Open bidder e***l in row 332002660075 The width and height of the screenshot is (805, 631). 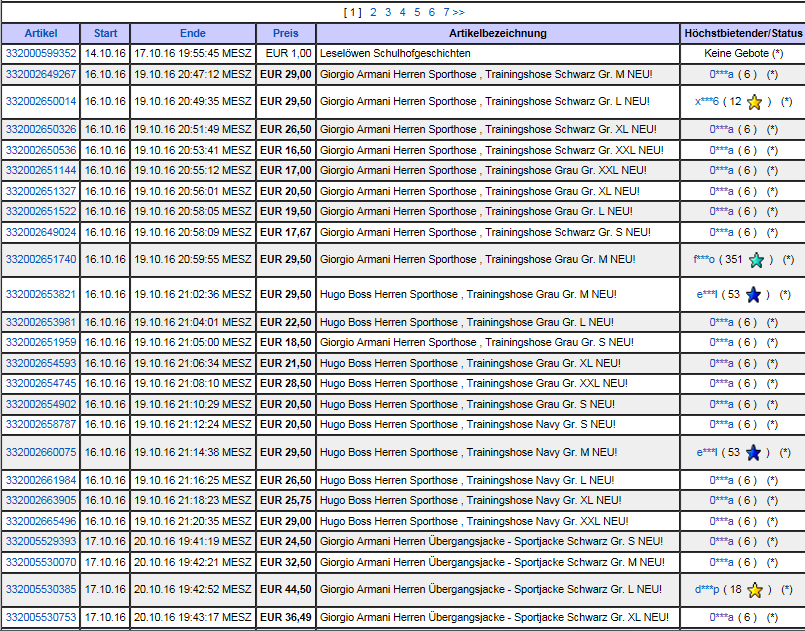pos(707,453)
